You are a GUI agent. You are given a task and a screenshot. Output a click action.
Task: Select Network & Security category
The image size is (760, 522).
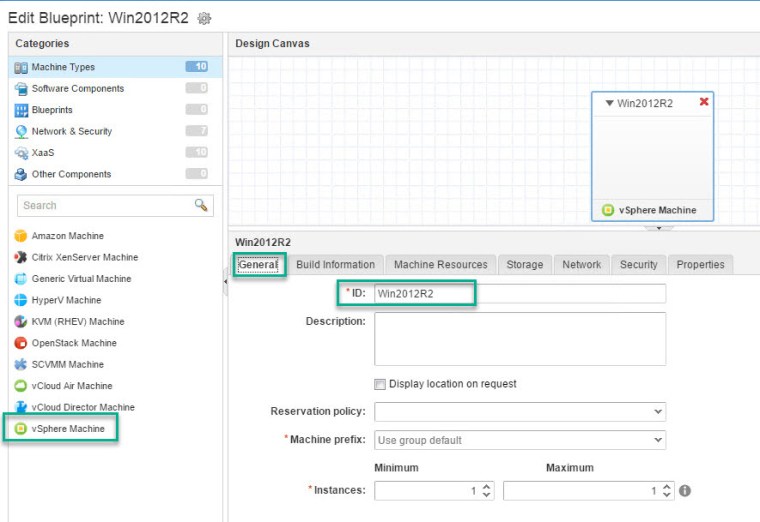[x=72, y=131]
